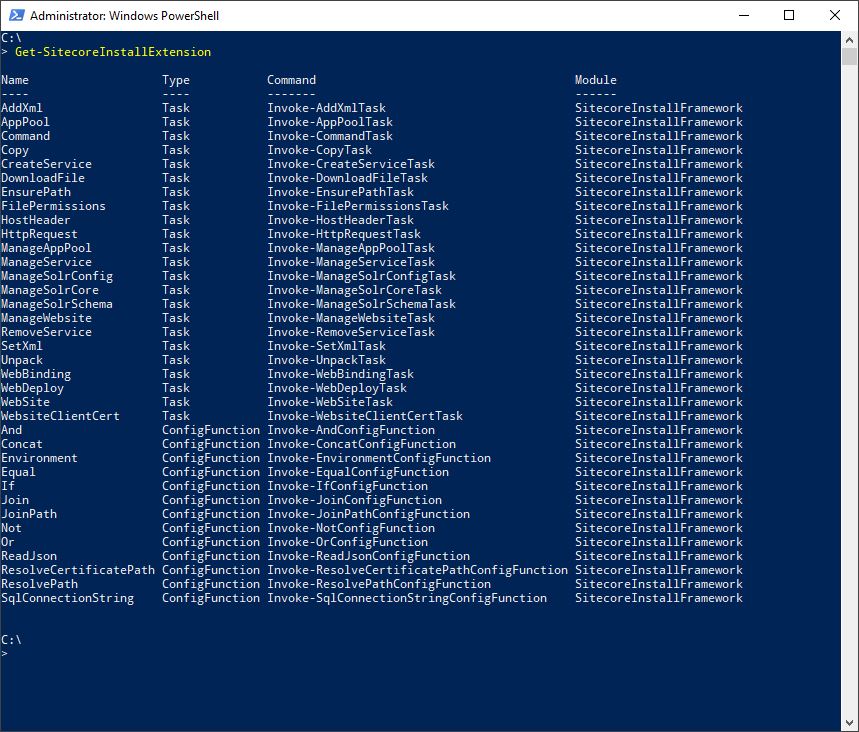Select Unpack in Name column
859x732 pixels.
pyautogui.click(x=22, y=360)
